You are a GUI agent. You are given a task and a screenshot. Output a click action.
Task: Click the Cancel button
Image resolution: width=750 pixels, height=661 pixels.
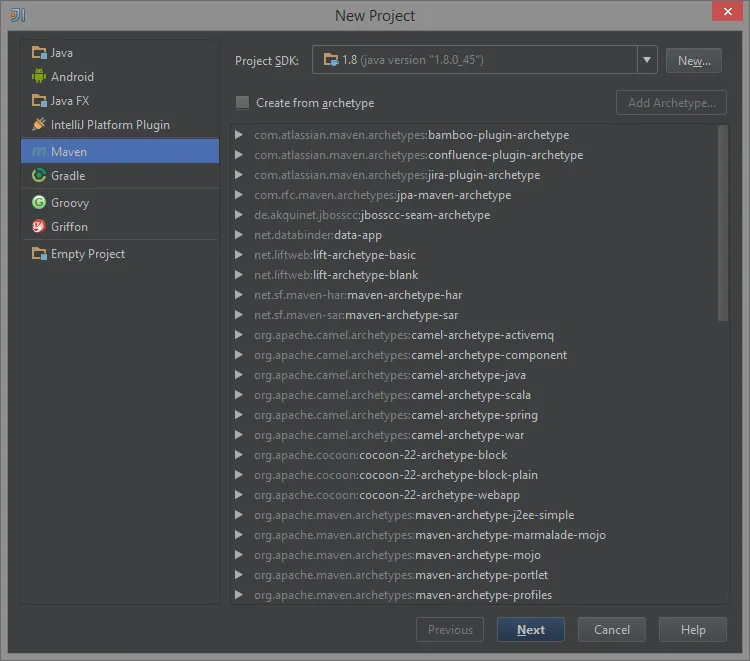point(611,630)
